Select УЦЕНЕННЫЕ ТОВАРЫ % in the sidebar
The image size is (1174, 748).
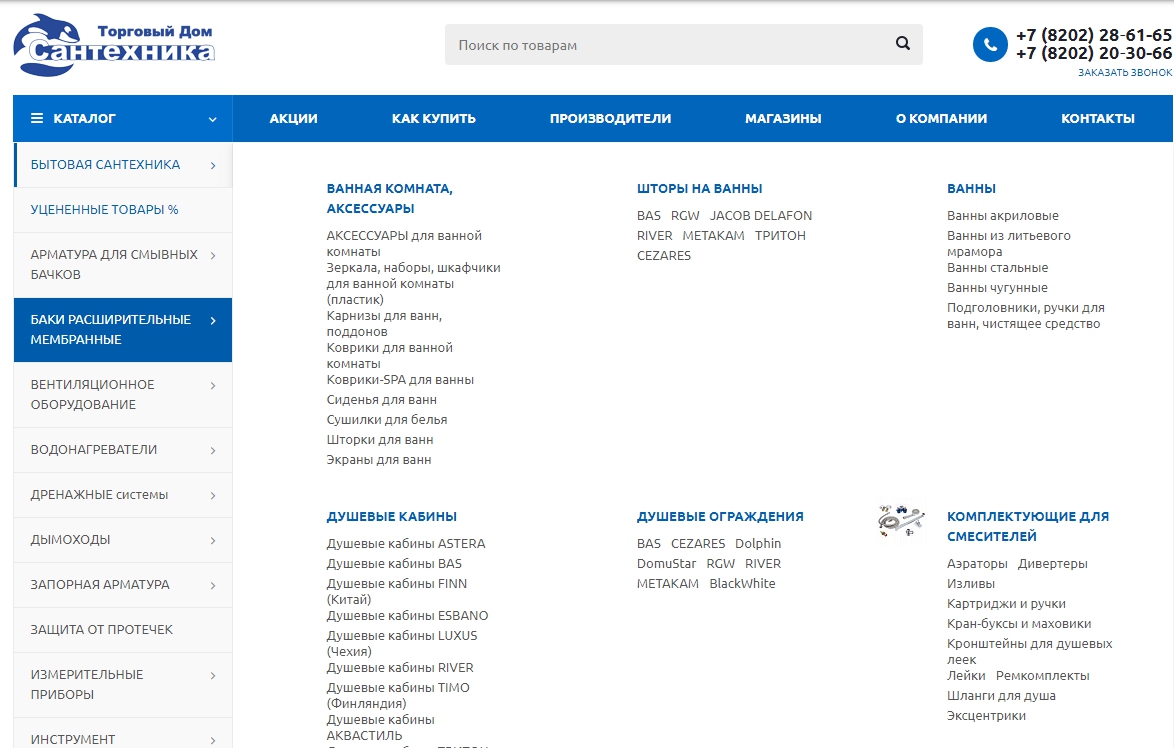[x=104, y=210]
